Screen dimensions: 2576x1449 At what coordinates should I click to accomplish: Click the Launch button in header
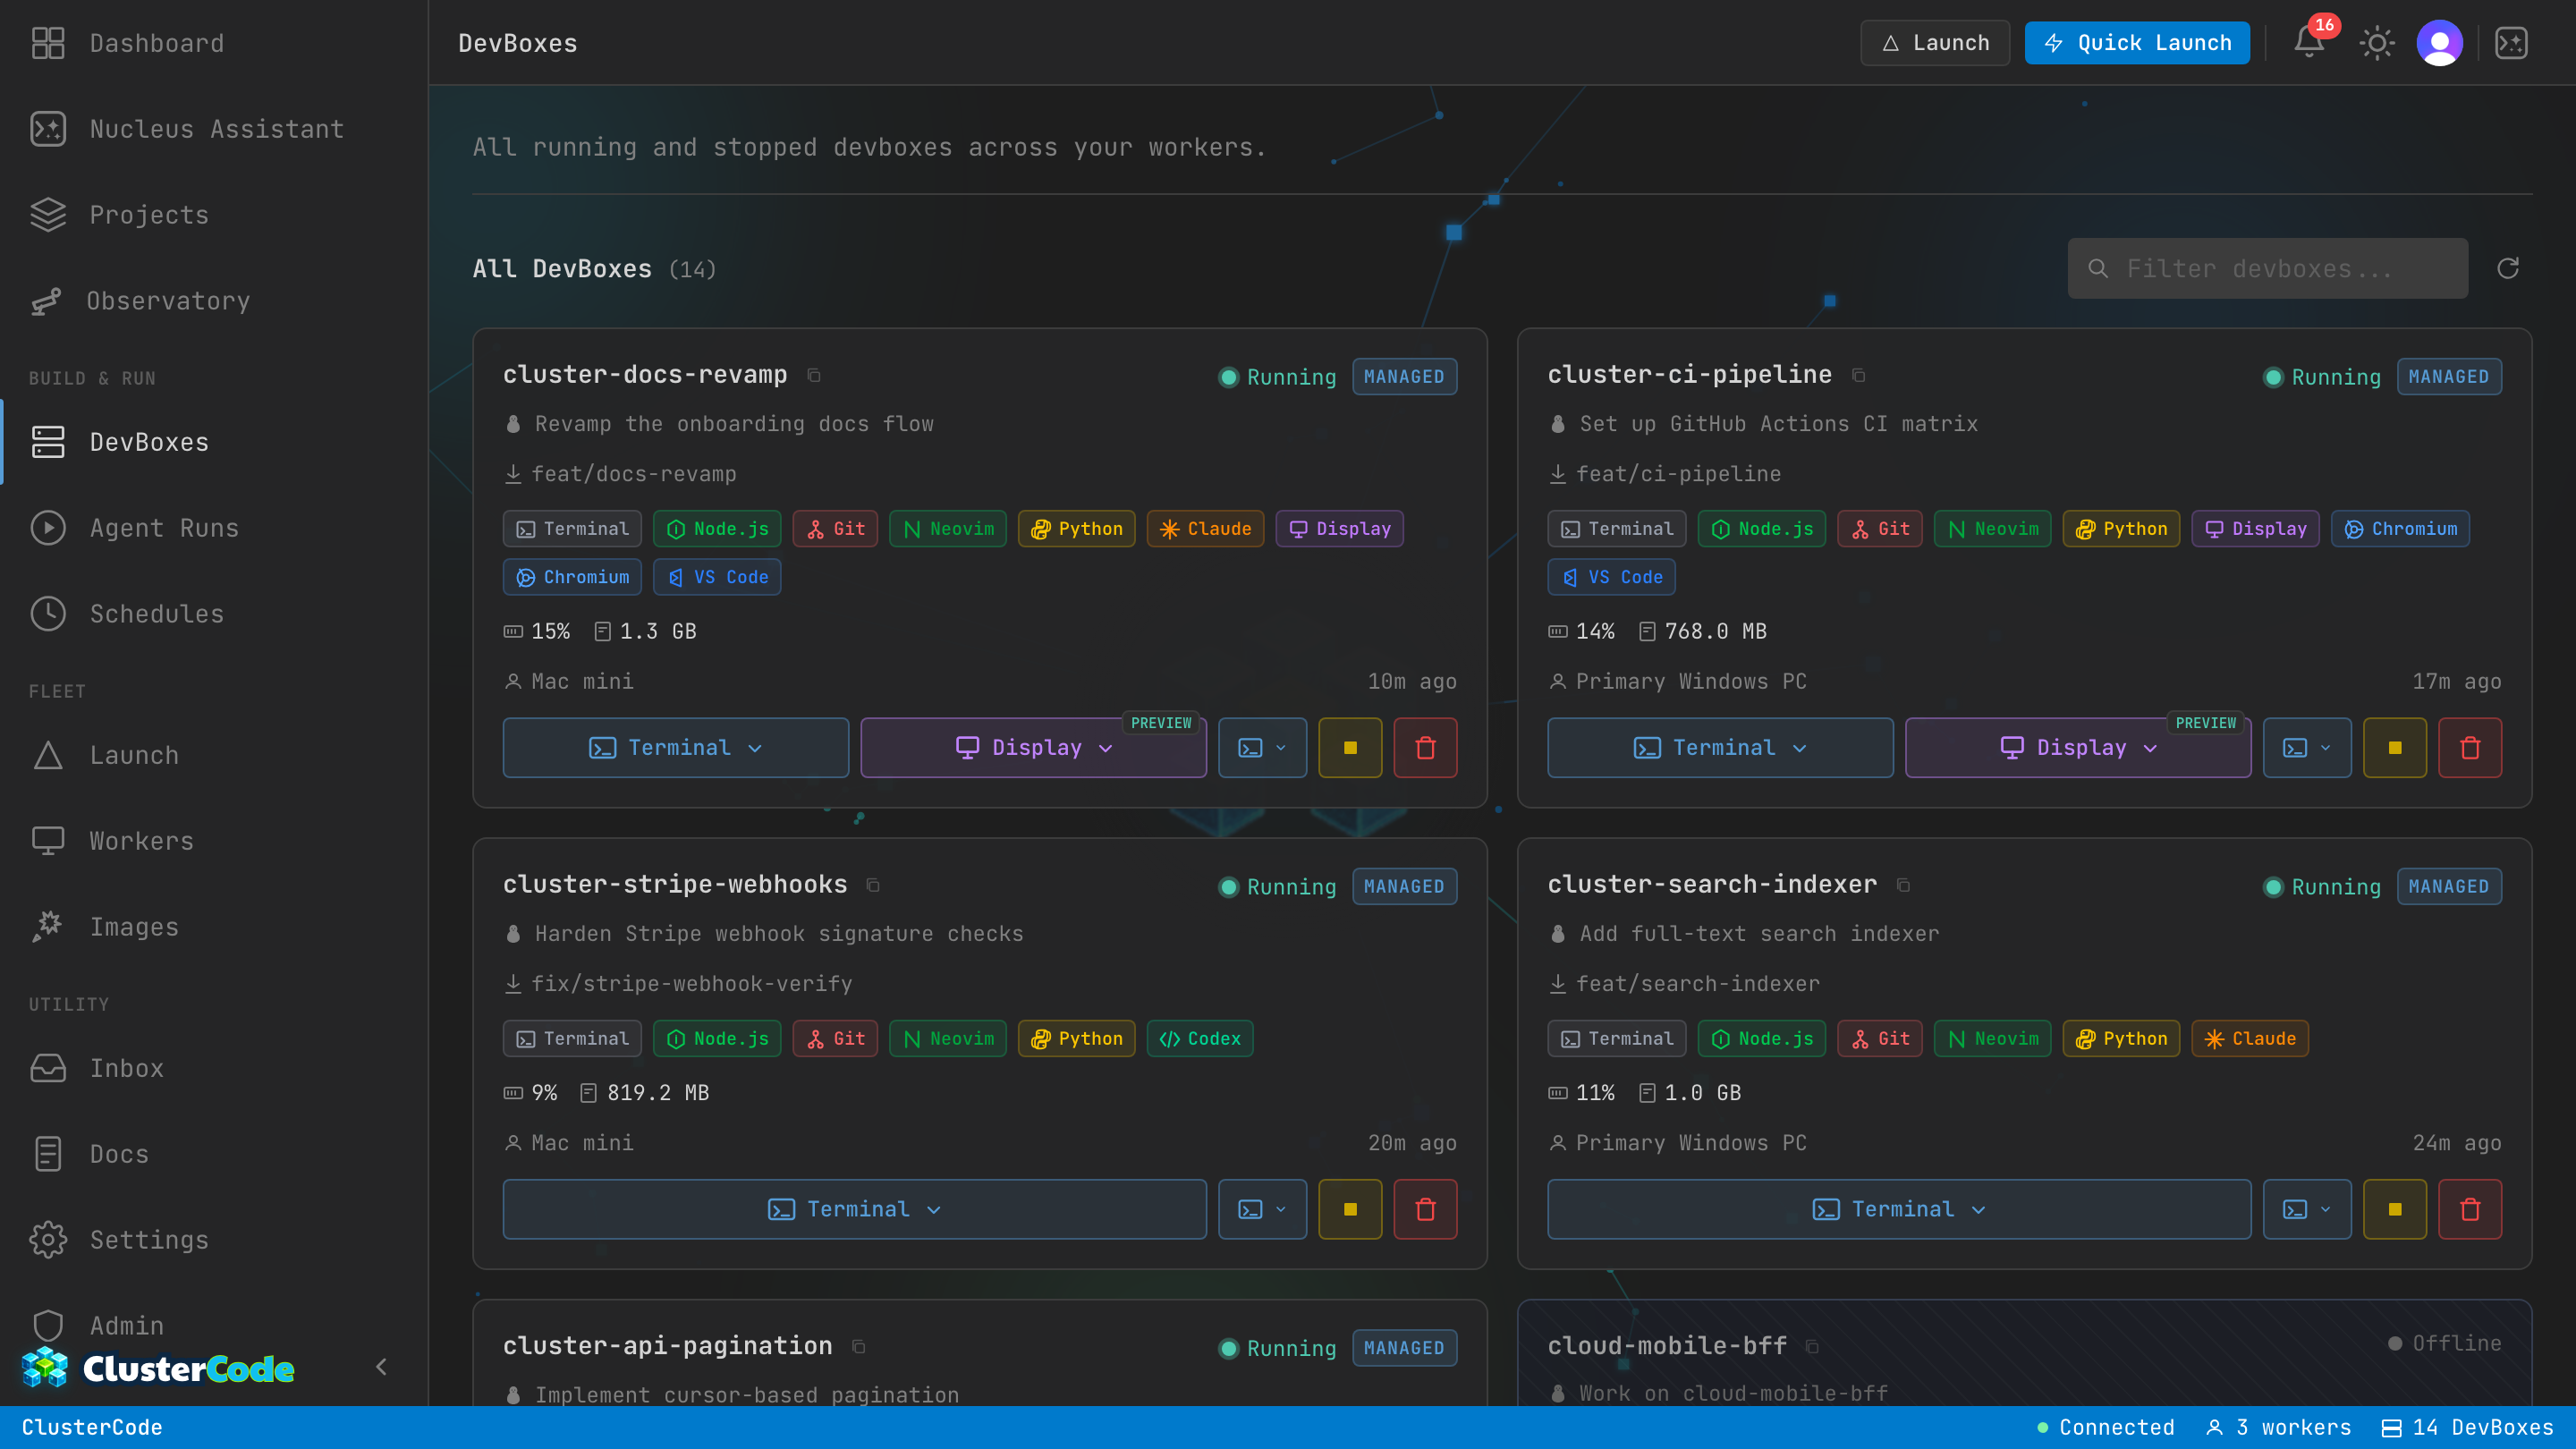1934,43
